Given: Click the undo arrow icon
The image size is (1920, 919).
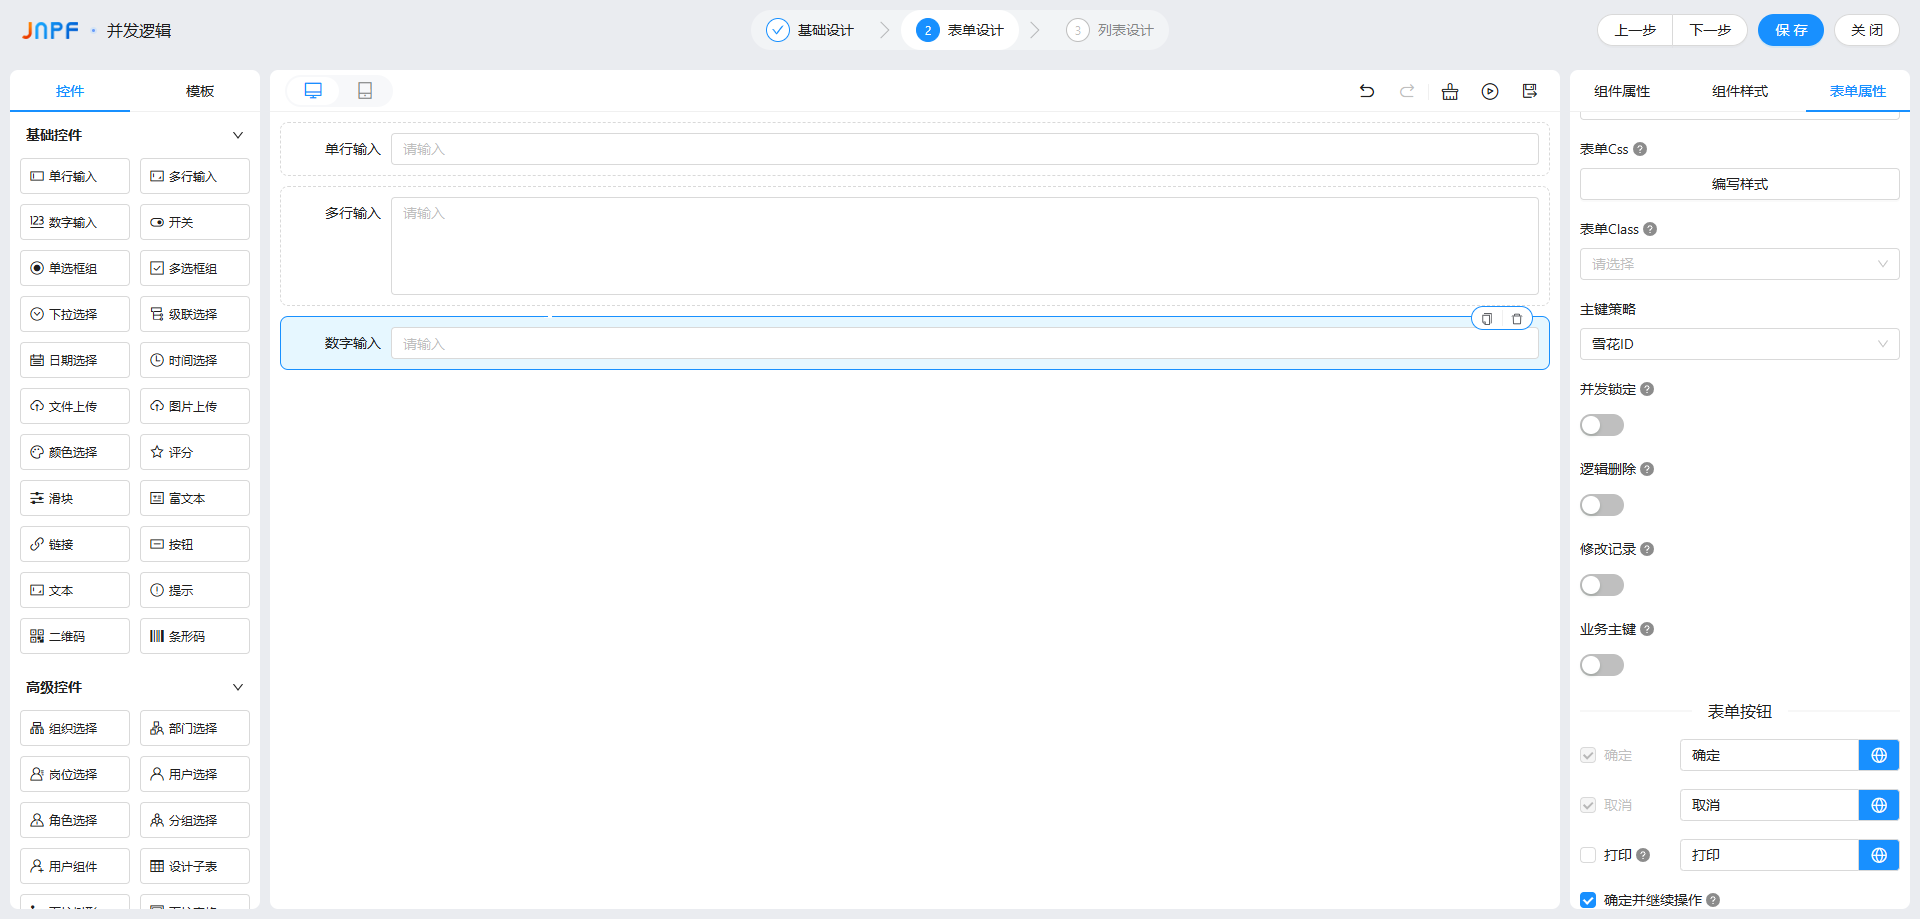Looking at the screenshot, I should point(1367,91).
